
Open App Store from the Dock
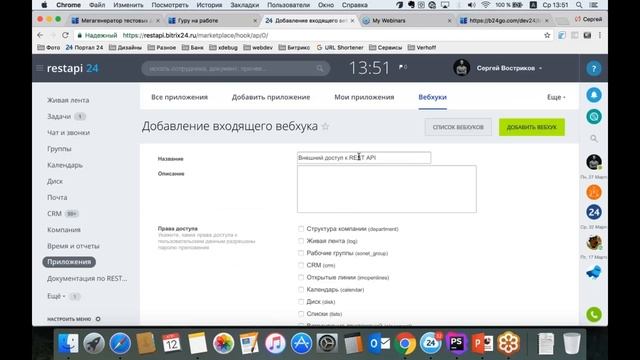click(x=301, y=343)
